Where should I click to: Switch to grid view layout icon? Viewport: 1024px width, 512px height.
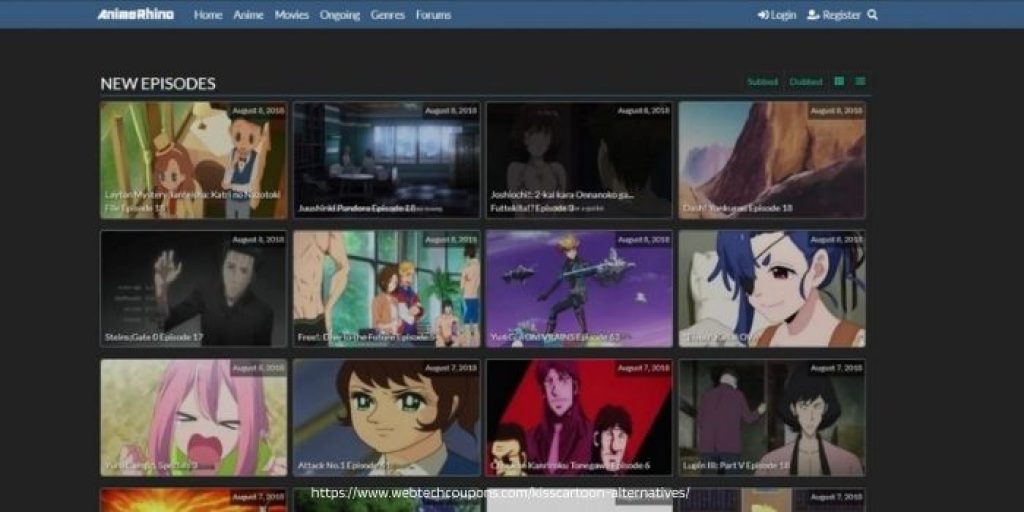[839, 82]
